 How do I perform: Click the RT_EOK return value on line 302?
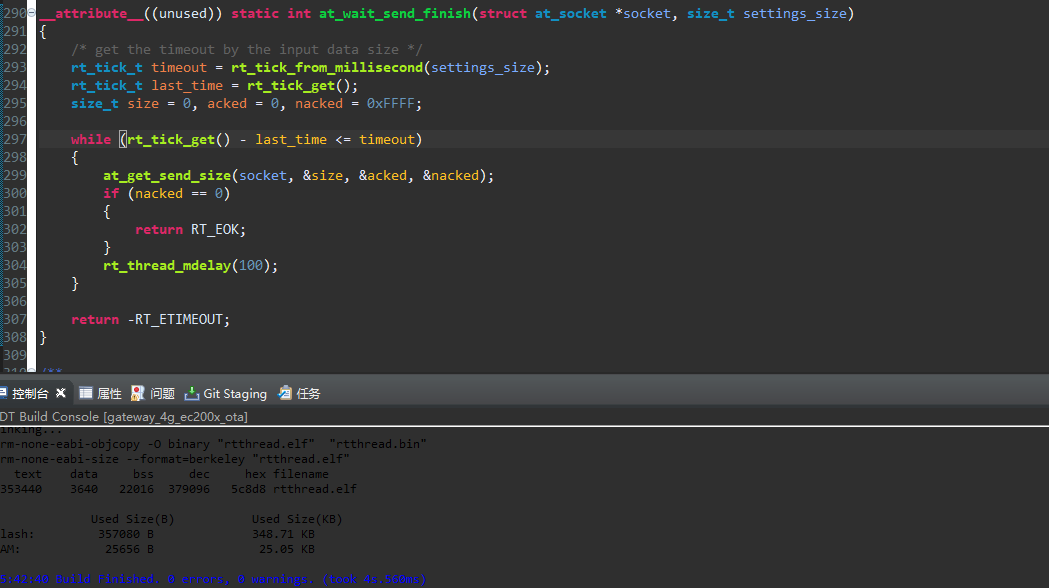coord(214,229)
